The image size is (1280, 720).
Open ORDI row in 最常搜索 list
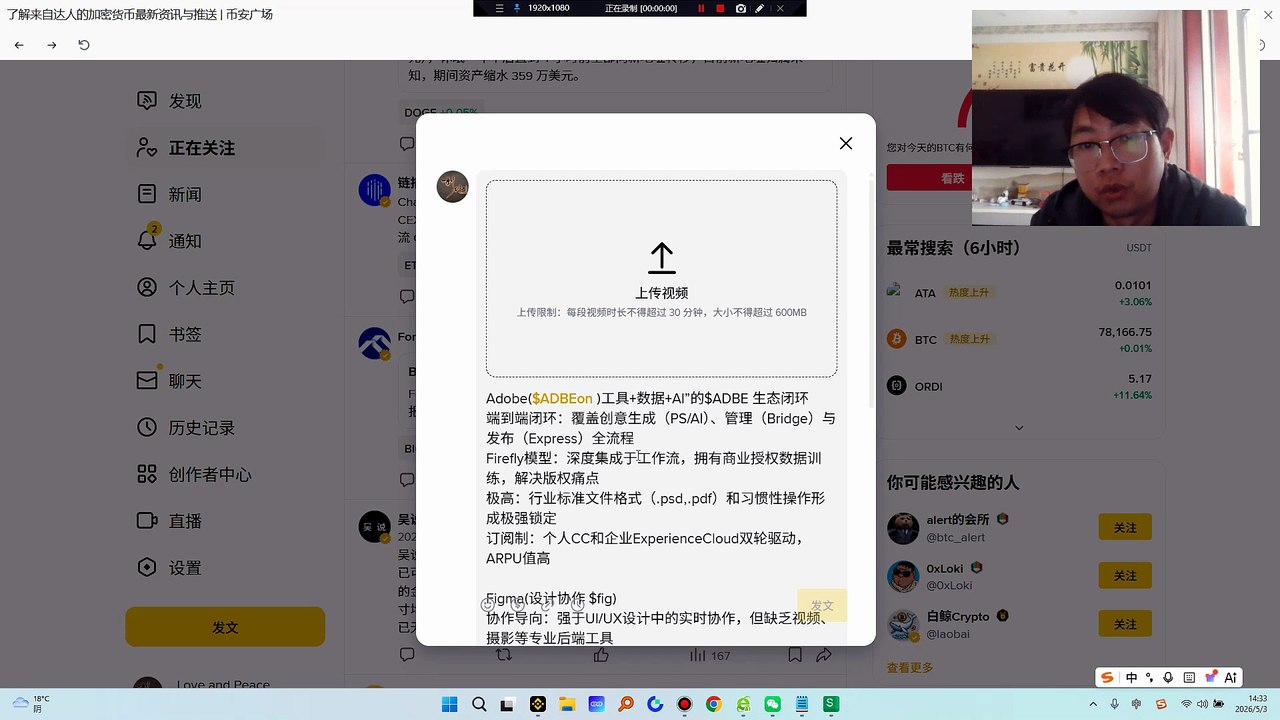(x=1020, y=387)
